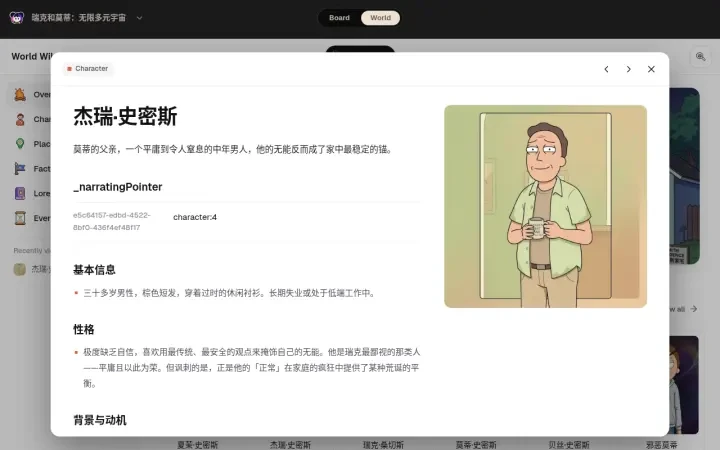The image size is (720, 450).
Task: Select the 杰瑞·史密斯 title heading
Action: click(x=125, y=116)
